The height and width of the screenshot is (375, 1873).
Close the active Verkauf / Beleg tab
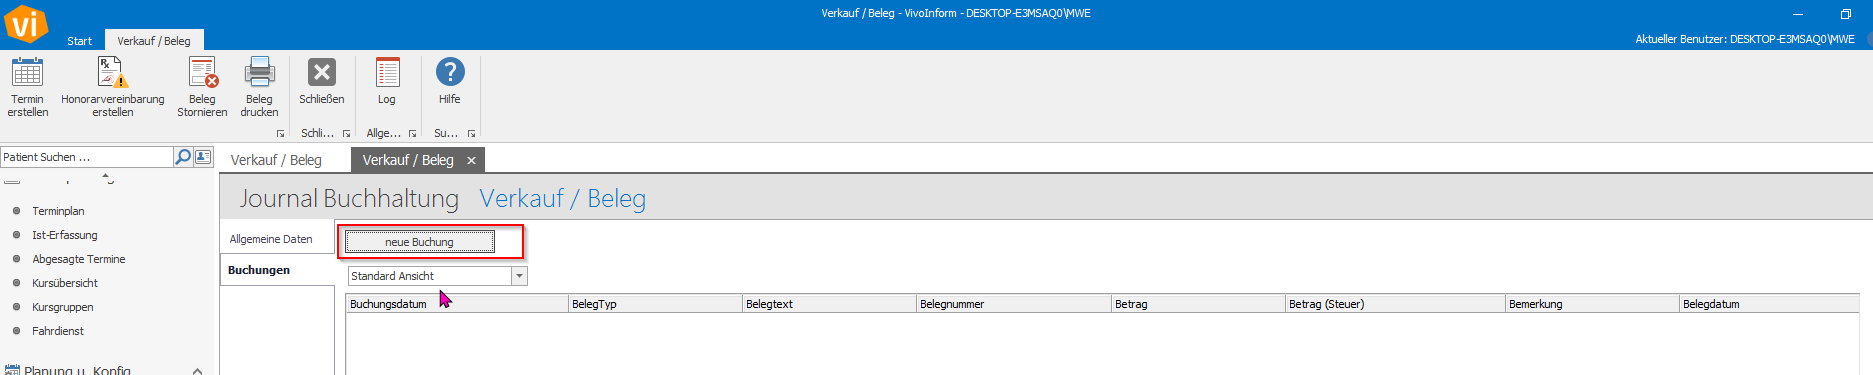tap(471, 160)
